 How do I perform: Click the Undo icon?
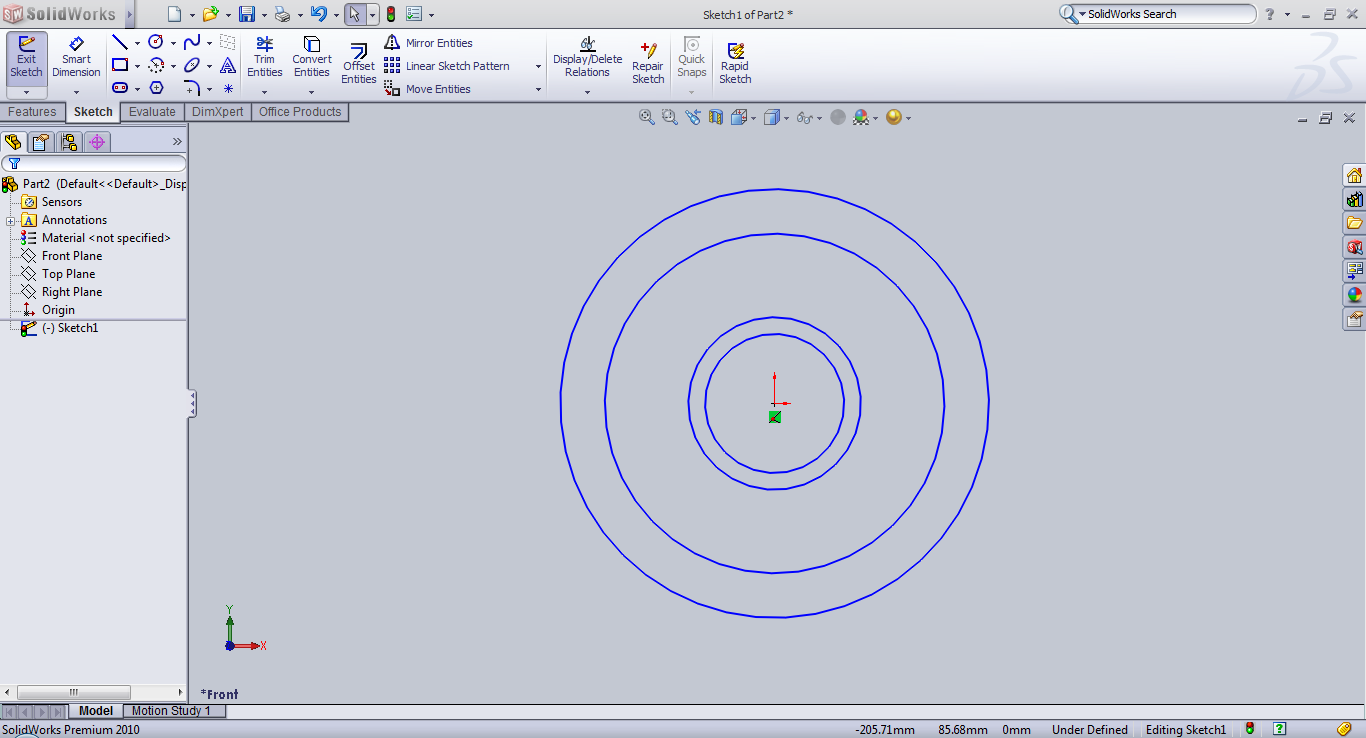pyautogui.click(x=319, y=14)
